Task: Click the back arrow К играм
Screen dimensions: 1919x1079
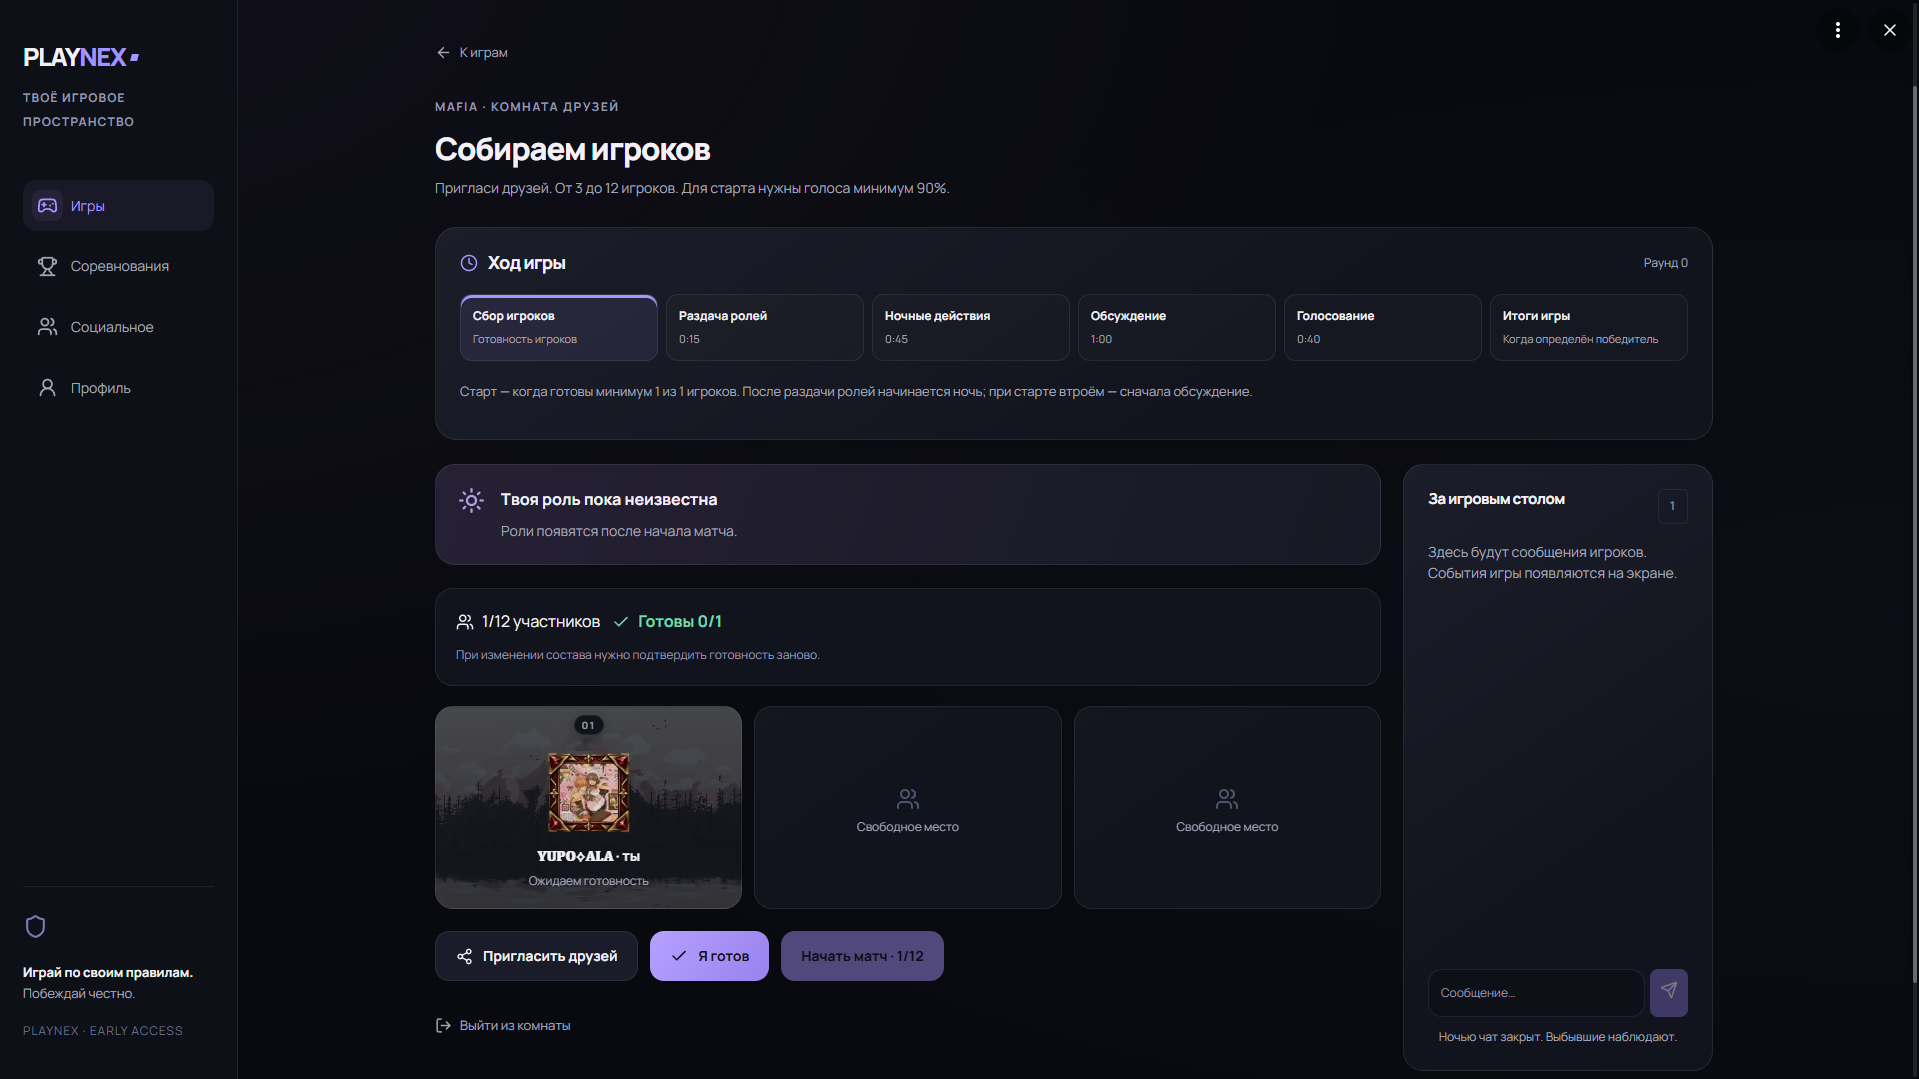Action: (472, 52)
